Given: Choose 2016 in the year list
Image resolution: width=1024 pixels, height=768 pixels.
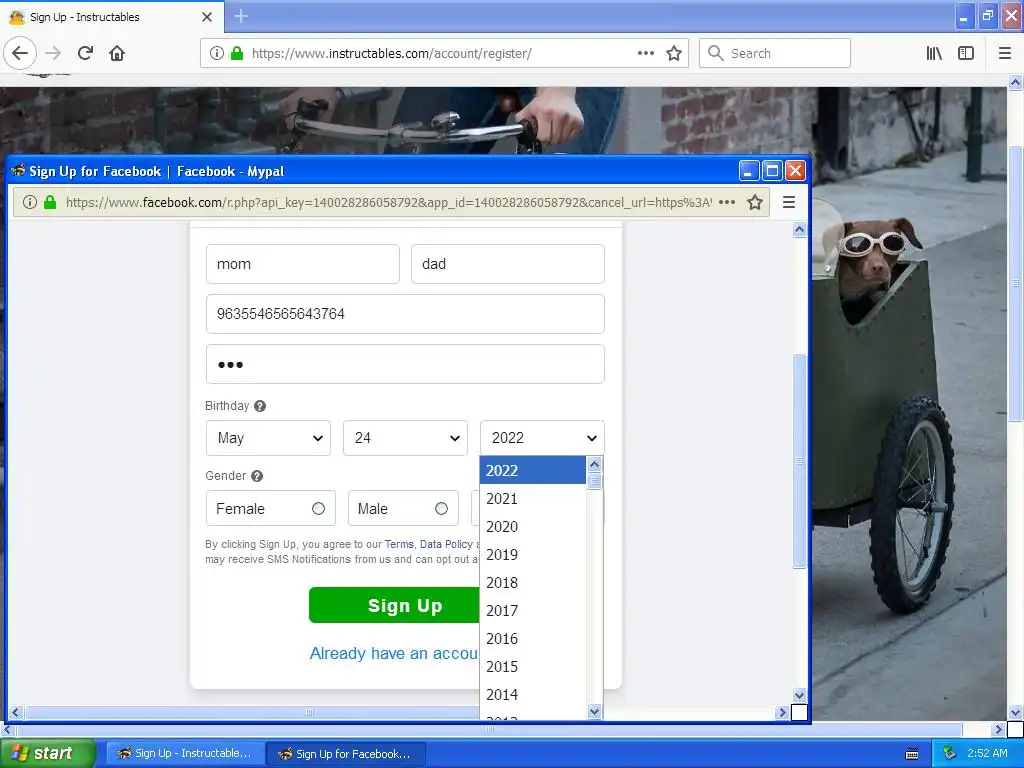Looking at the screenshot, I should (x=533, y=639).
